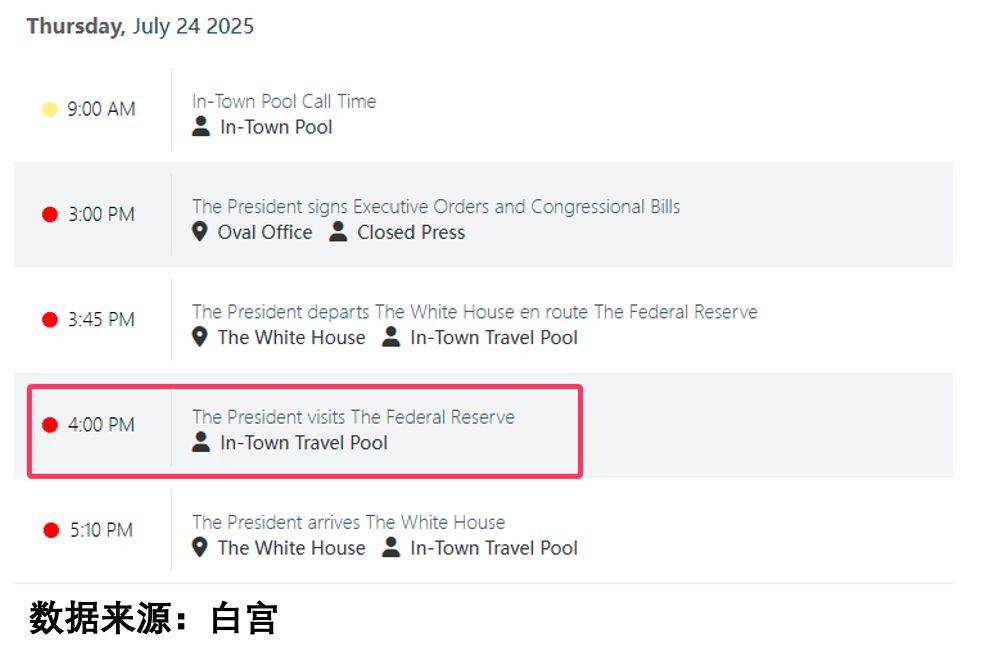Screen dimensions: 994x666
Task: Open The President visits The Federal Reserve event
Action: pos(353,417)
